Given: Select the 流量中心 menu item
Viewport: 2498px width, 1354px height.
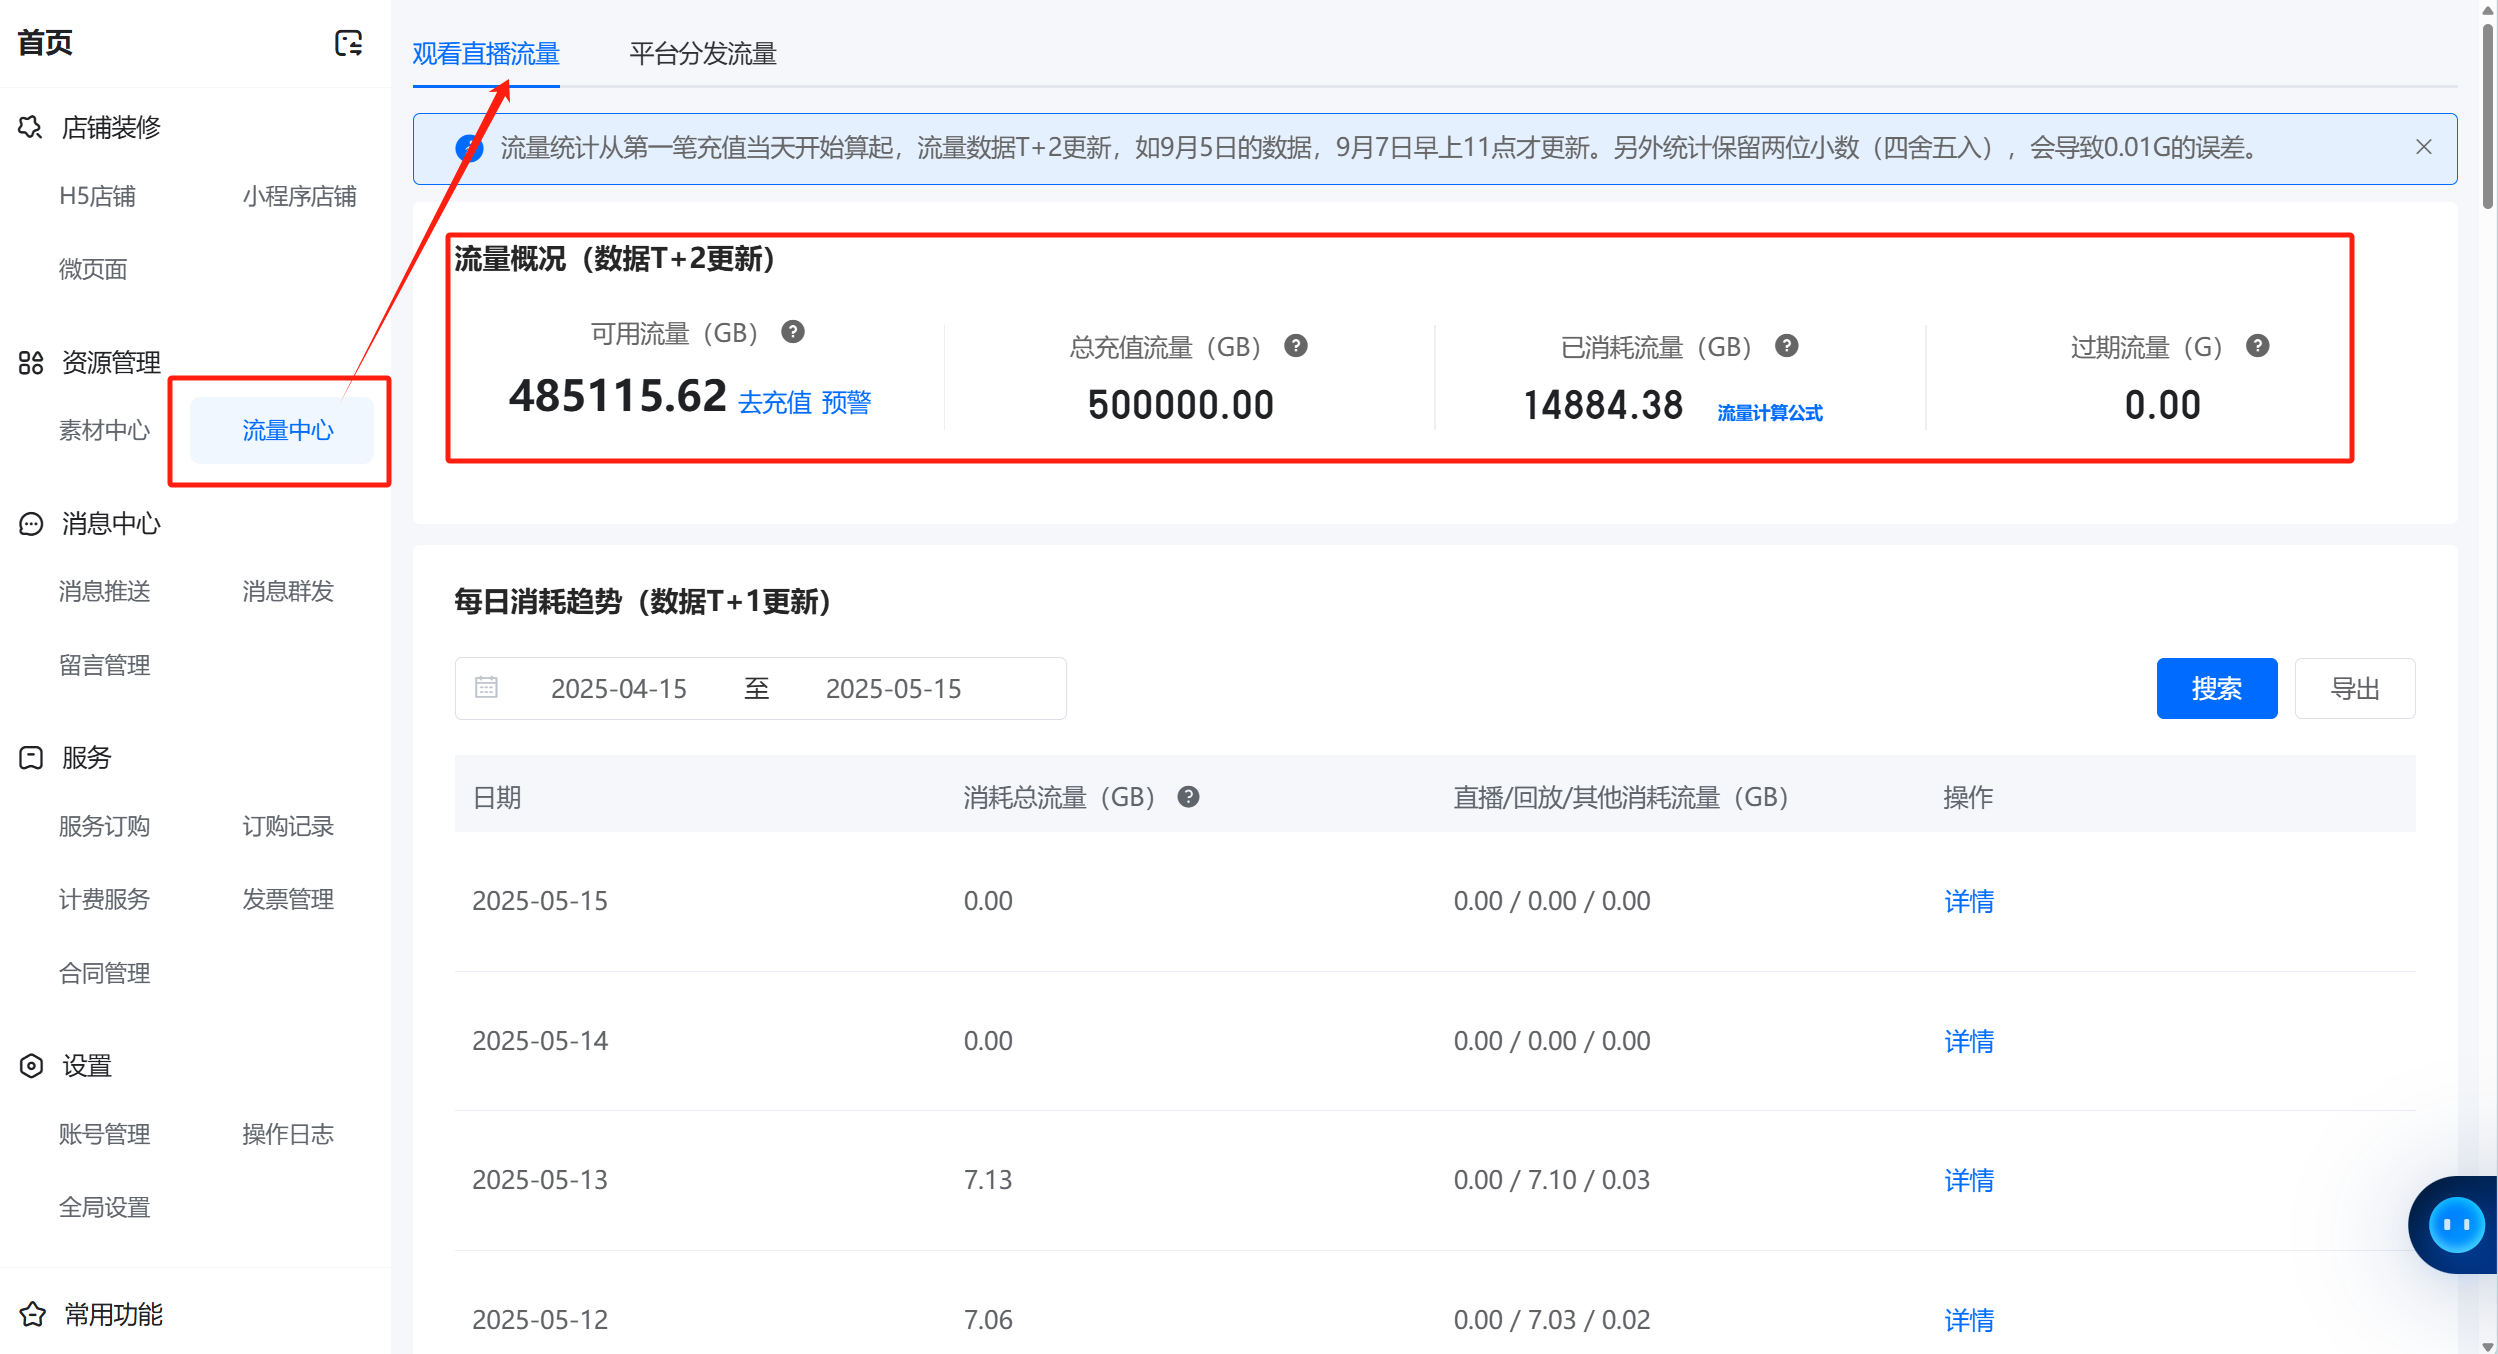Looking at the screenshot, I should click(x=282, y=430).
